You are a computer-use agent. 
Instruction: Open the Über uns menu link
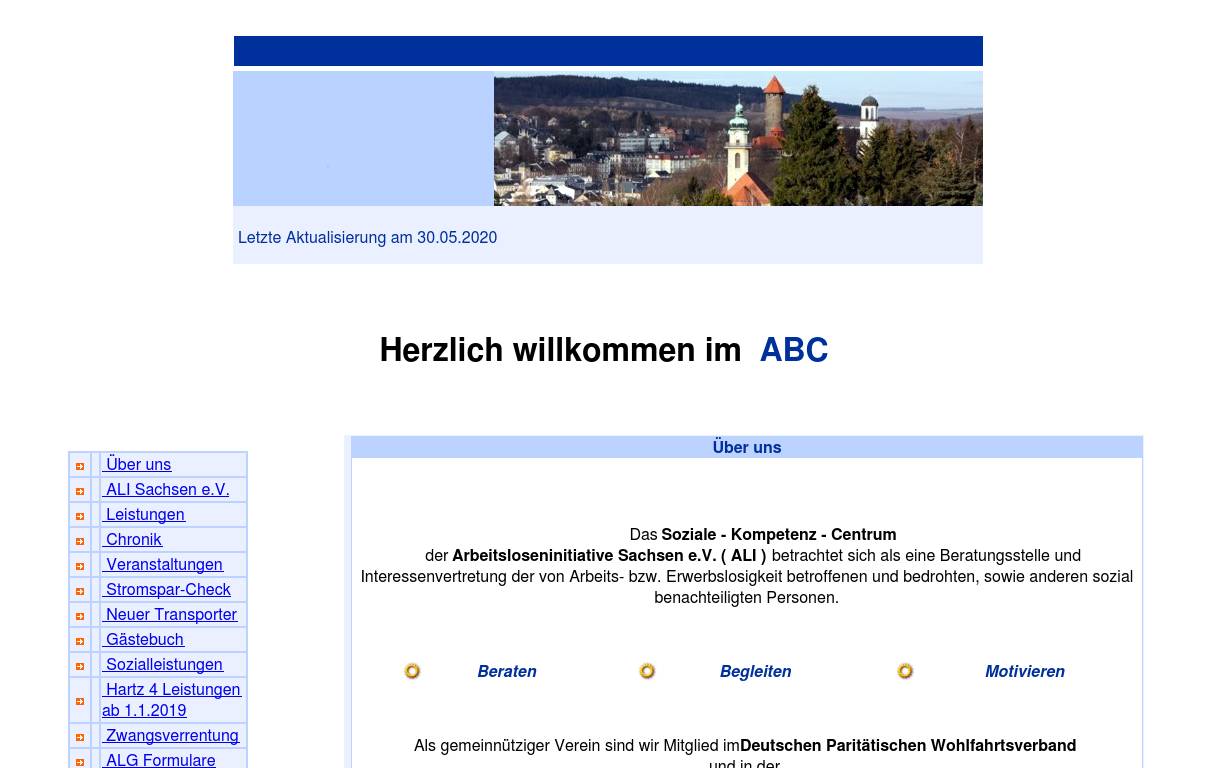138,464
